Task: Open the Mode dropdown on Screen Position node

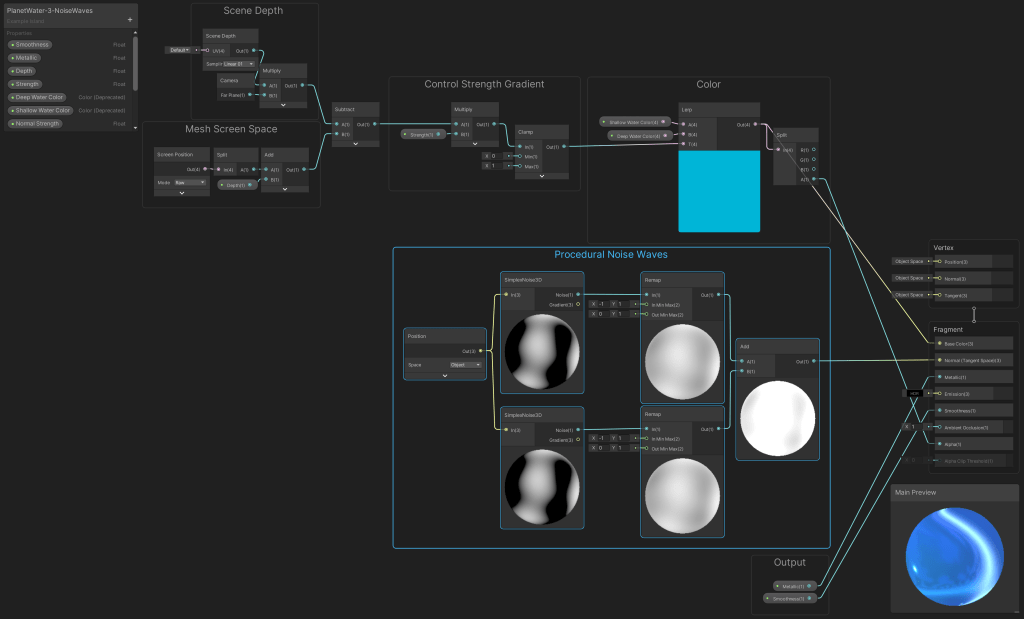Action: [189, 182]
